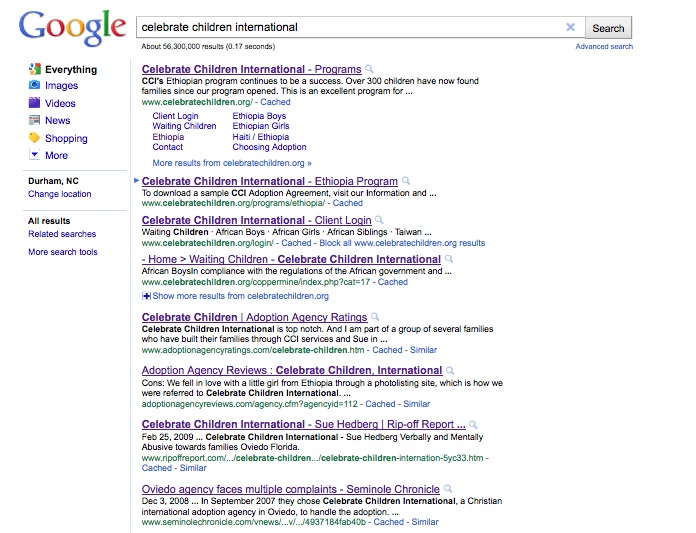
Task: Click the Durham, NC location text
Action: click(53, 181)
